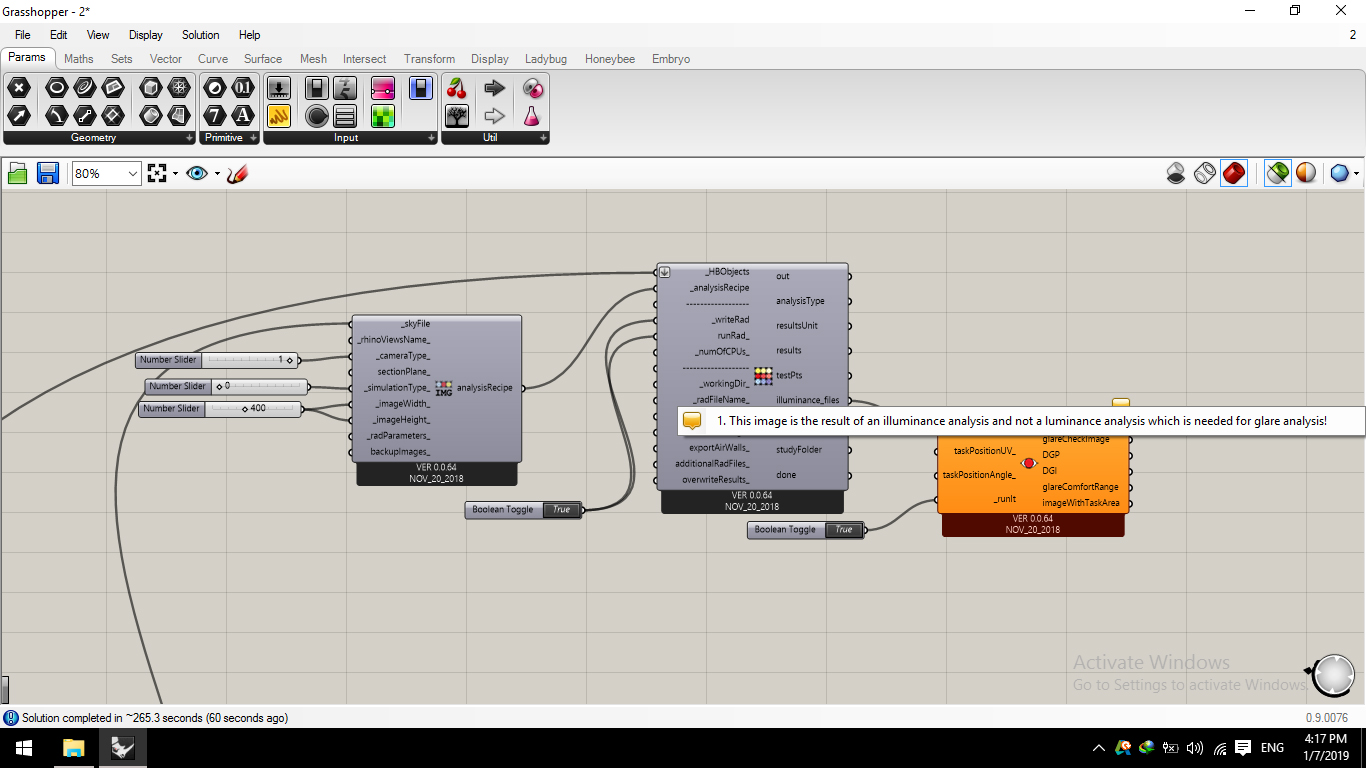Viewport: 1366px width, 768px height.
Task: Select the Point parameter hexagon icon
Action: point(19,88)
